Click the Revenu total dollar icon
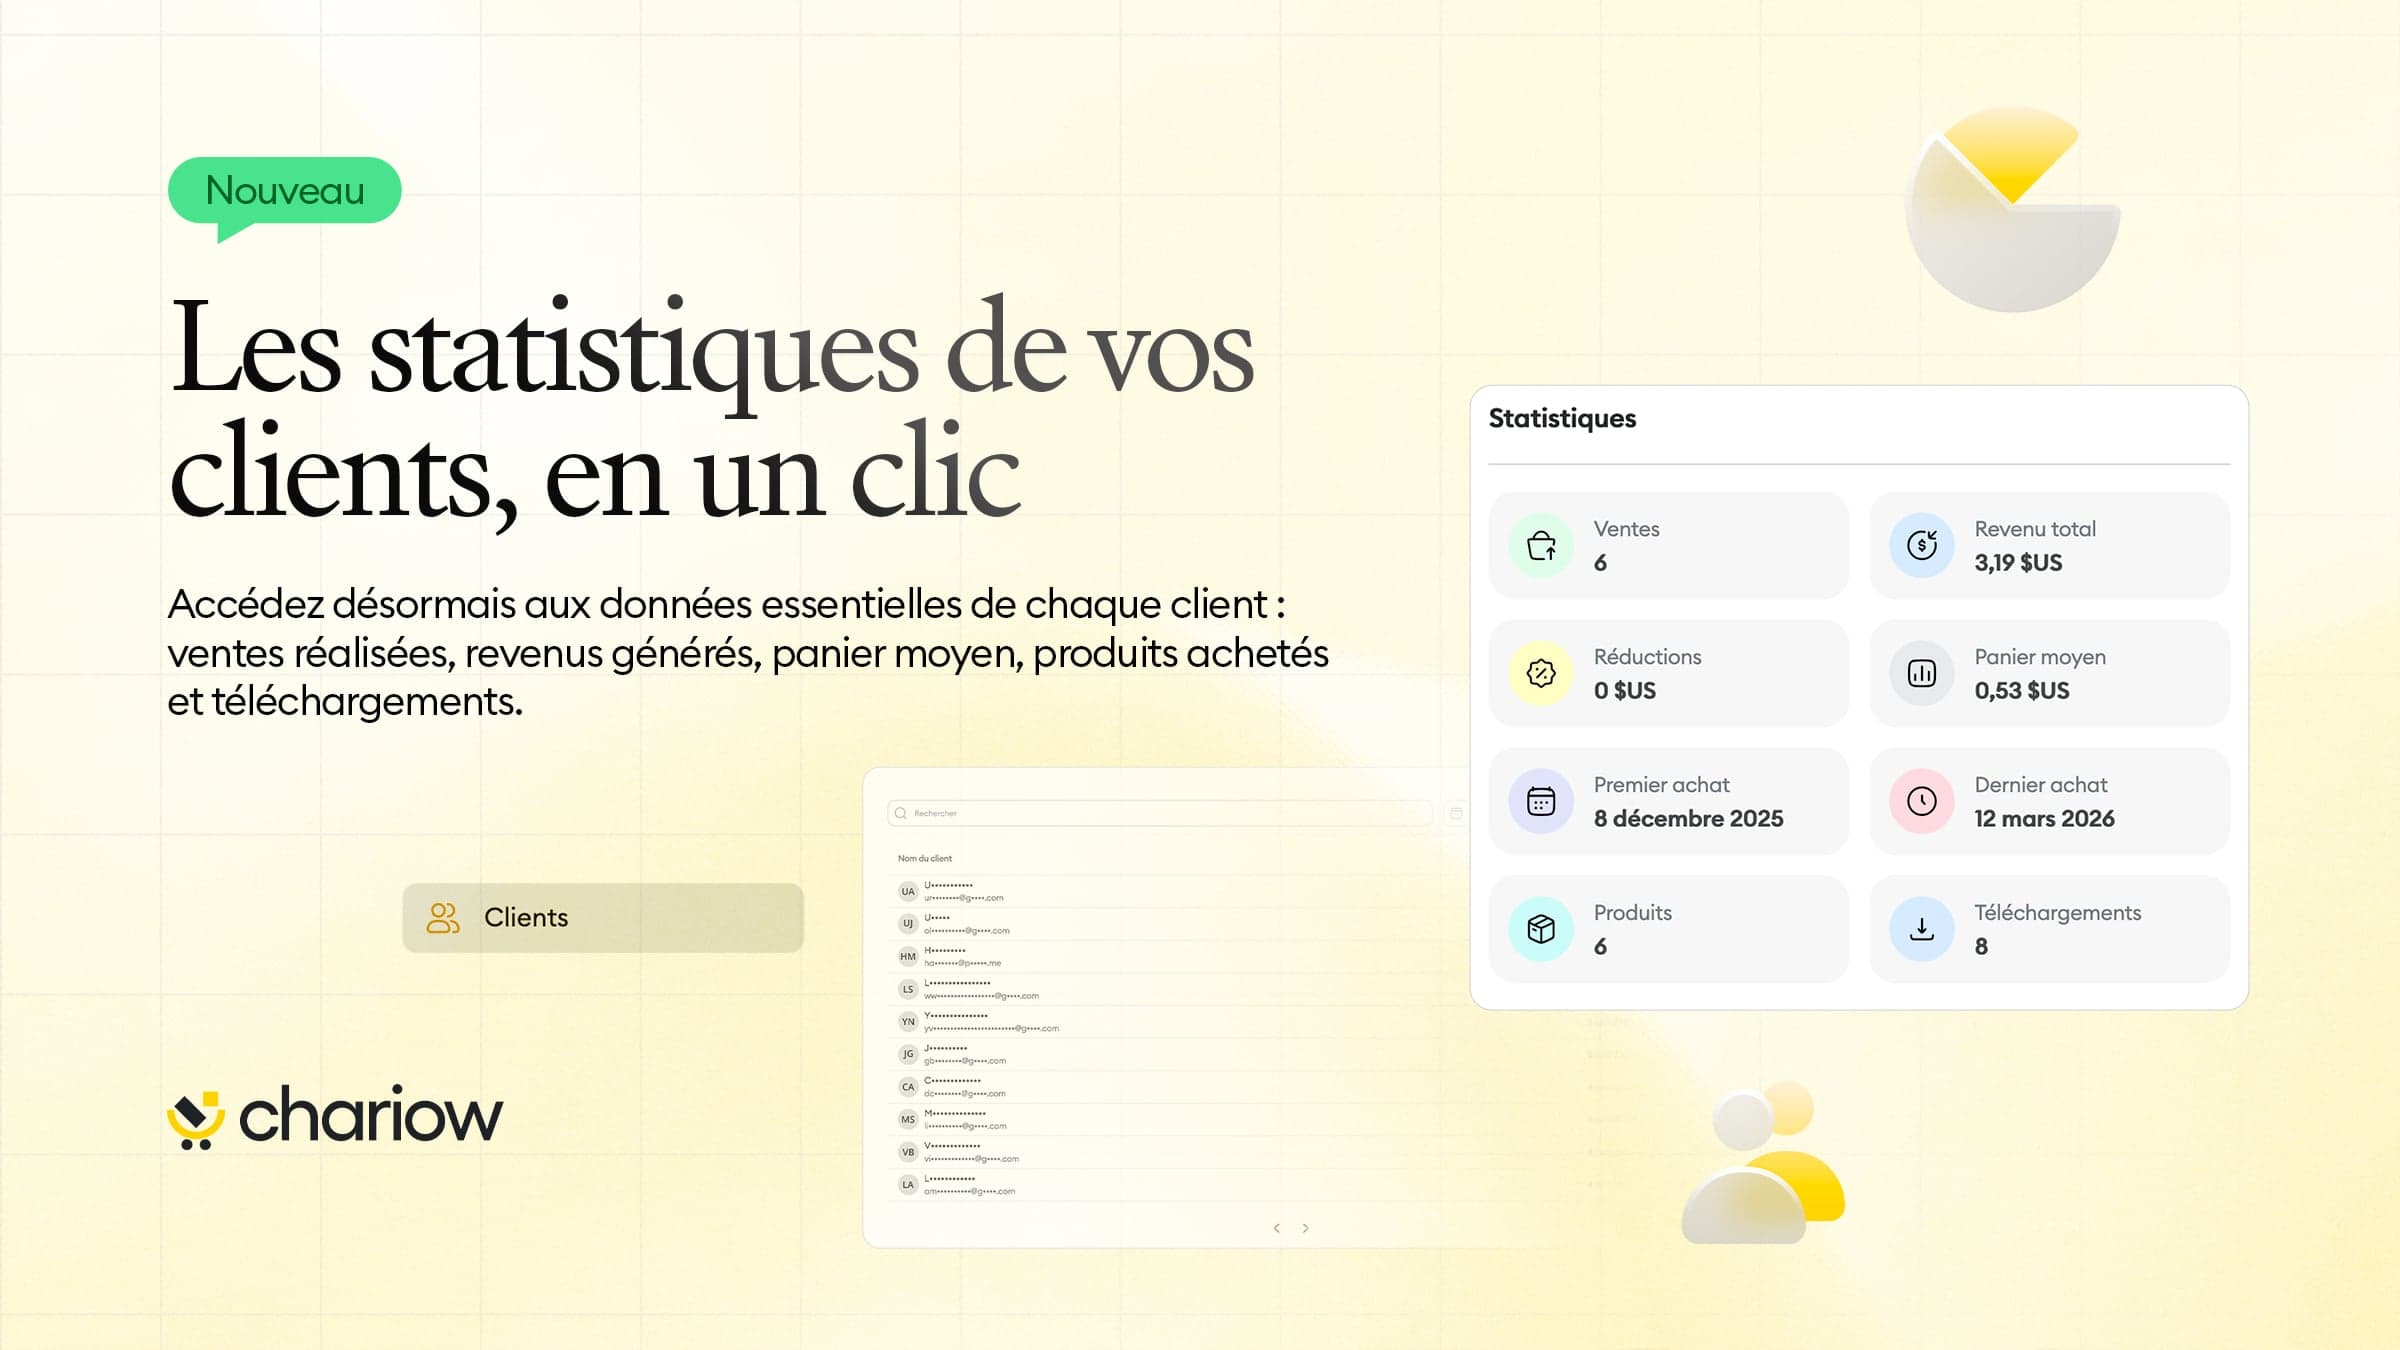Screen dimensions: 2400x1350 tap(1921, 545)
